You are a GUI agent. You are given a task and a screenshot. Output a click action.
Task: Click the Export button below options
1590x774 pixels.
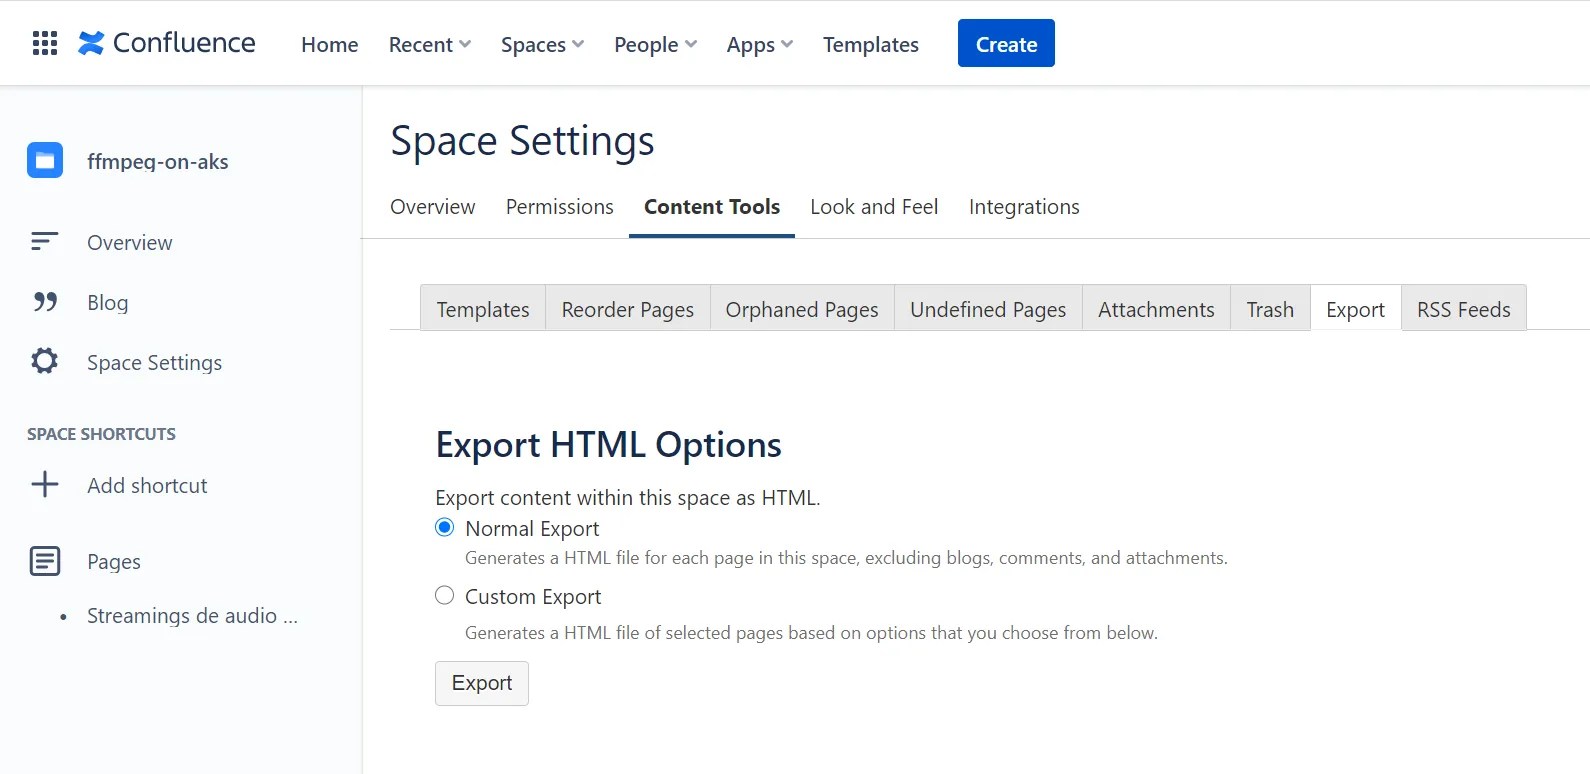click(482, 683)
